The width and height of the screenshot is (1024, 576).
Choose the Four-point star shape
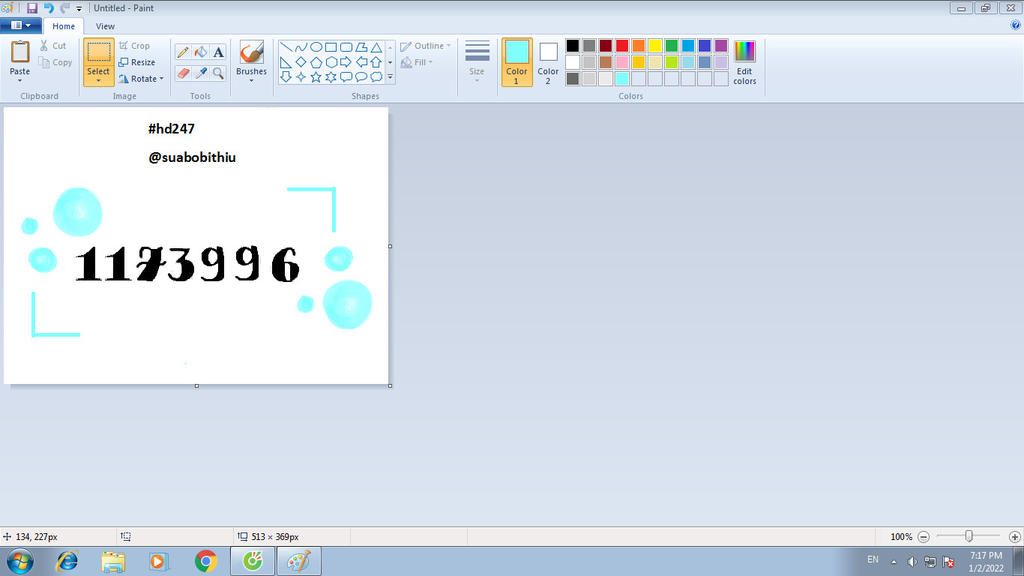tap(300, 77)
